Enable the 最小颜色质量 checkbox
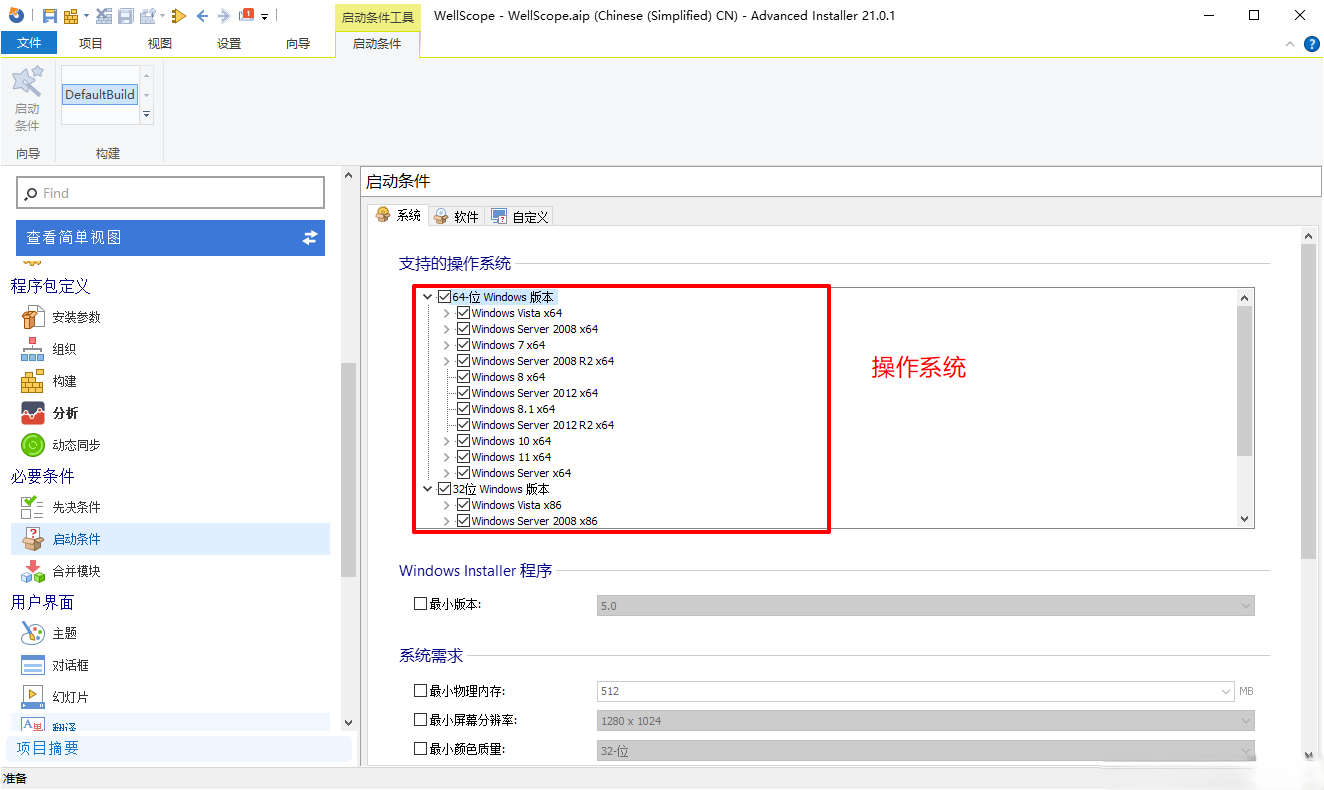1324x790 pixels. coord(421,749)
